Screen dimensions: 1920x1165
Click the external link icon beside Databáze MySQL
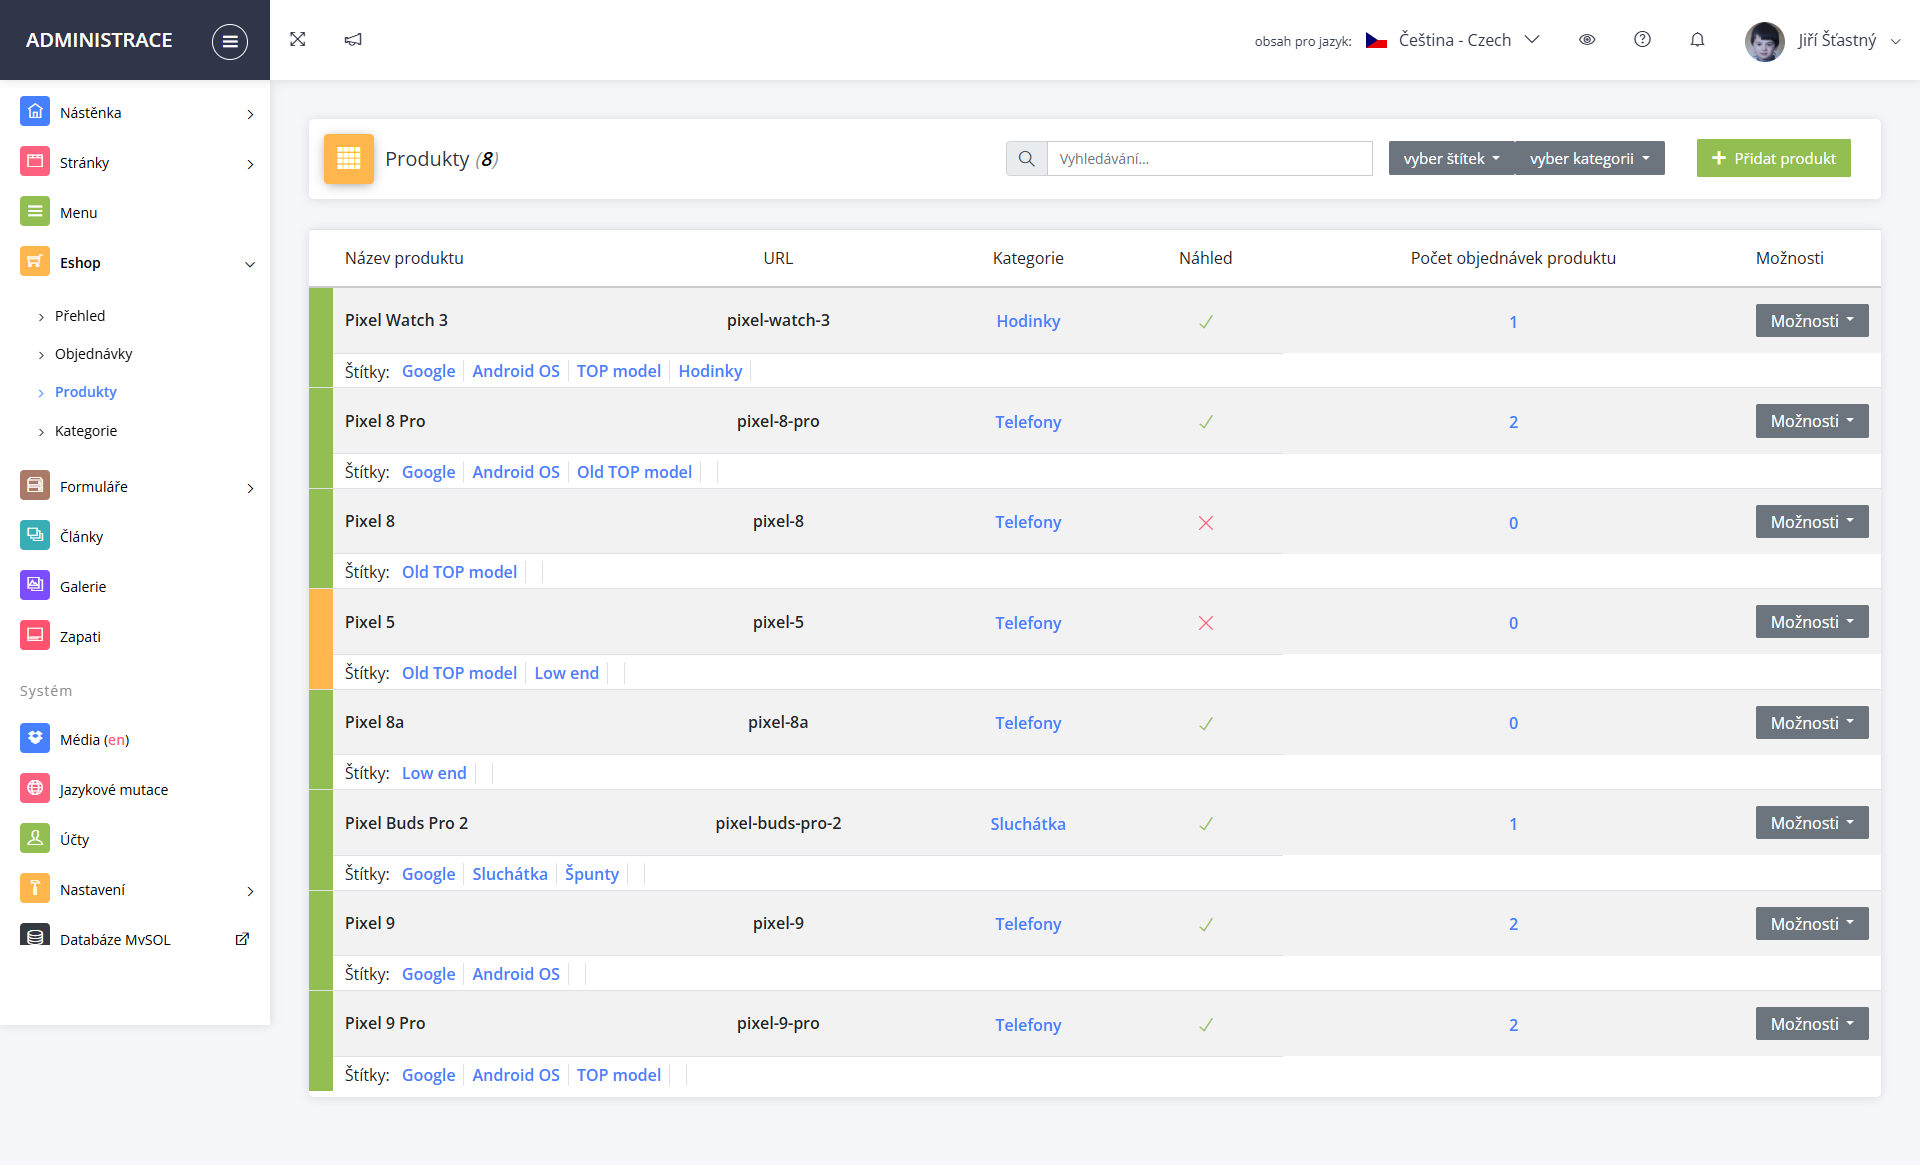pos(242,939)
